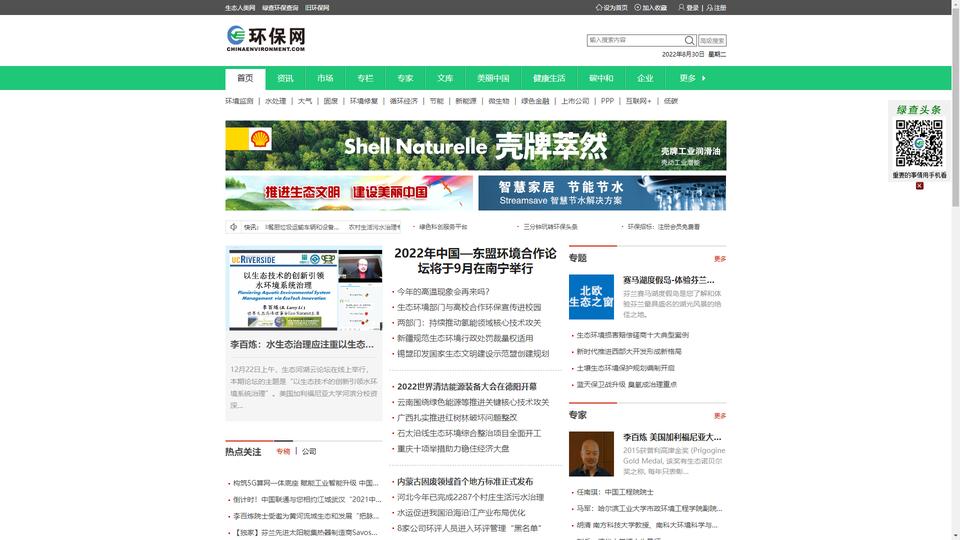Click the Shell logo in banner
This screenshot has width=960, height=540.
pos(260,139)
